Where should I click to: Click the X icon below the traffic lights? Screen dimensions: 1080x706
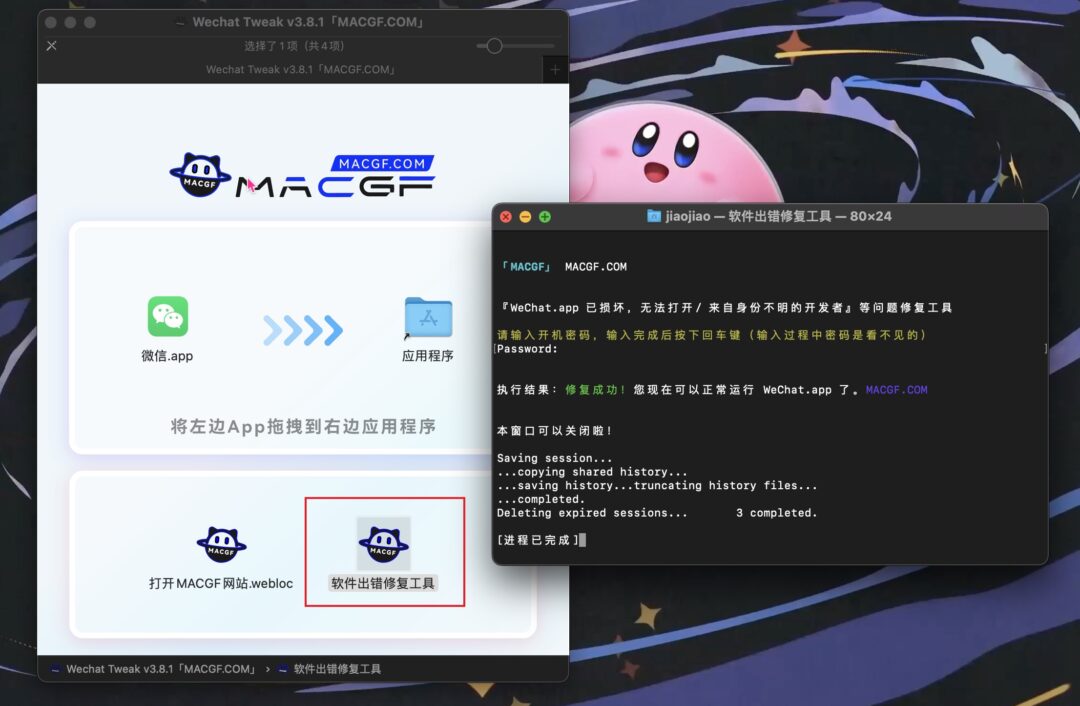coord(50,45)
